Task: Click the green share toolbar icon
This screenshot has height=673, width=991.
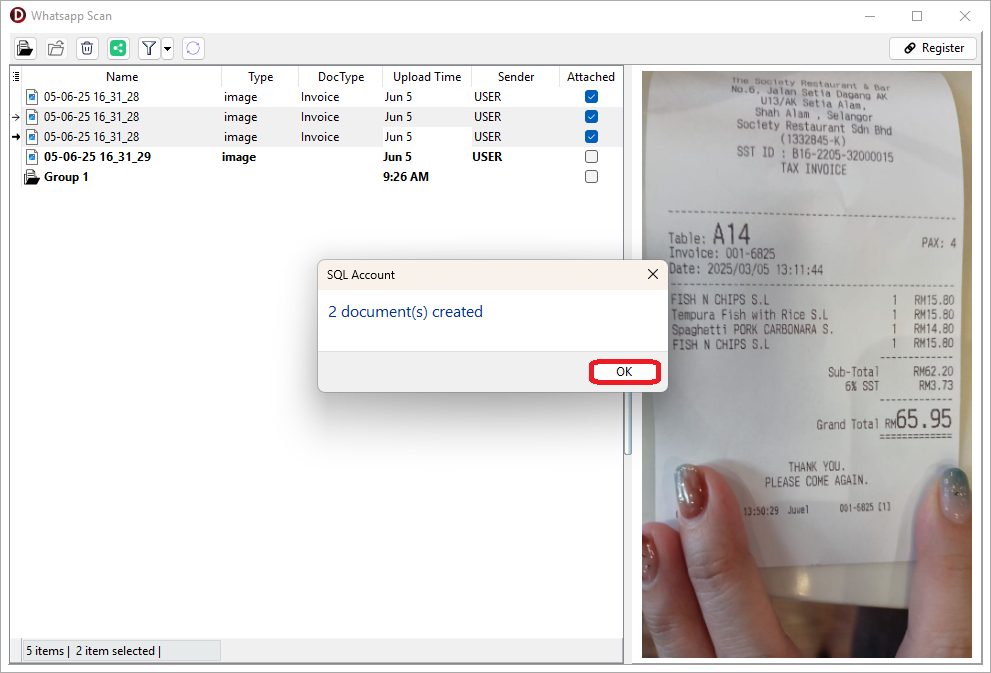Action: pyautogui.click(x=118, y=48)
